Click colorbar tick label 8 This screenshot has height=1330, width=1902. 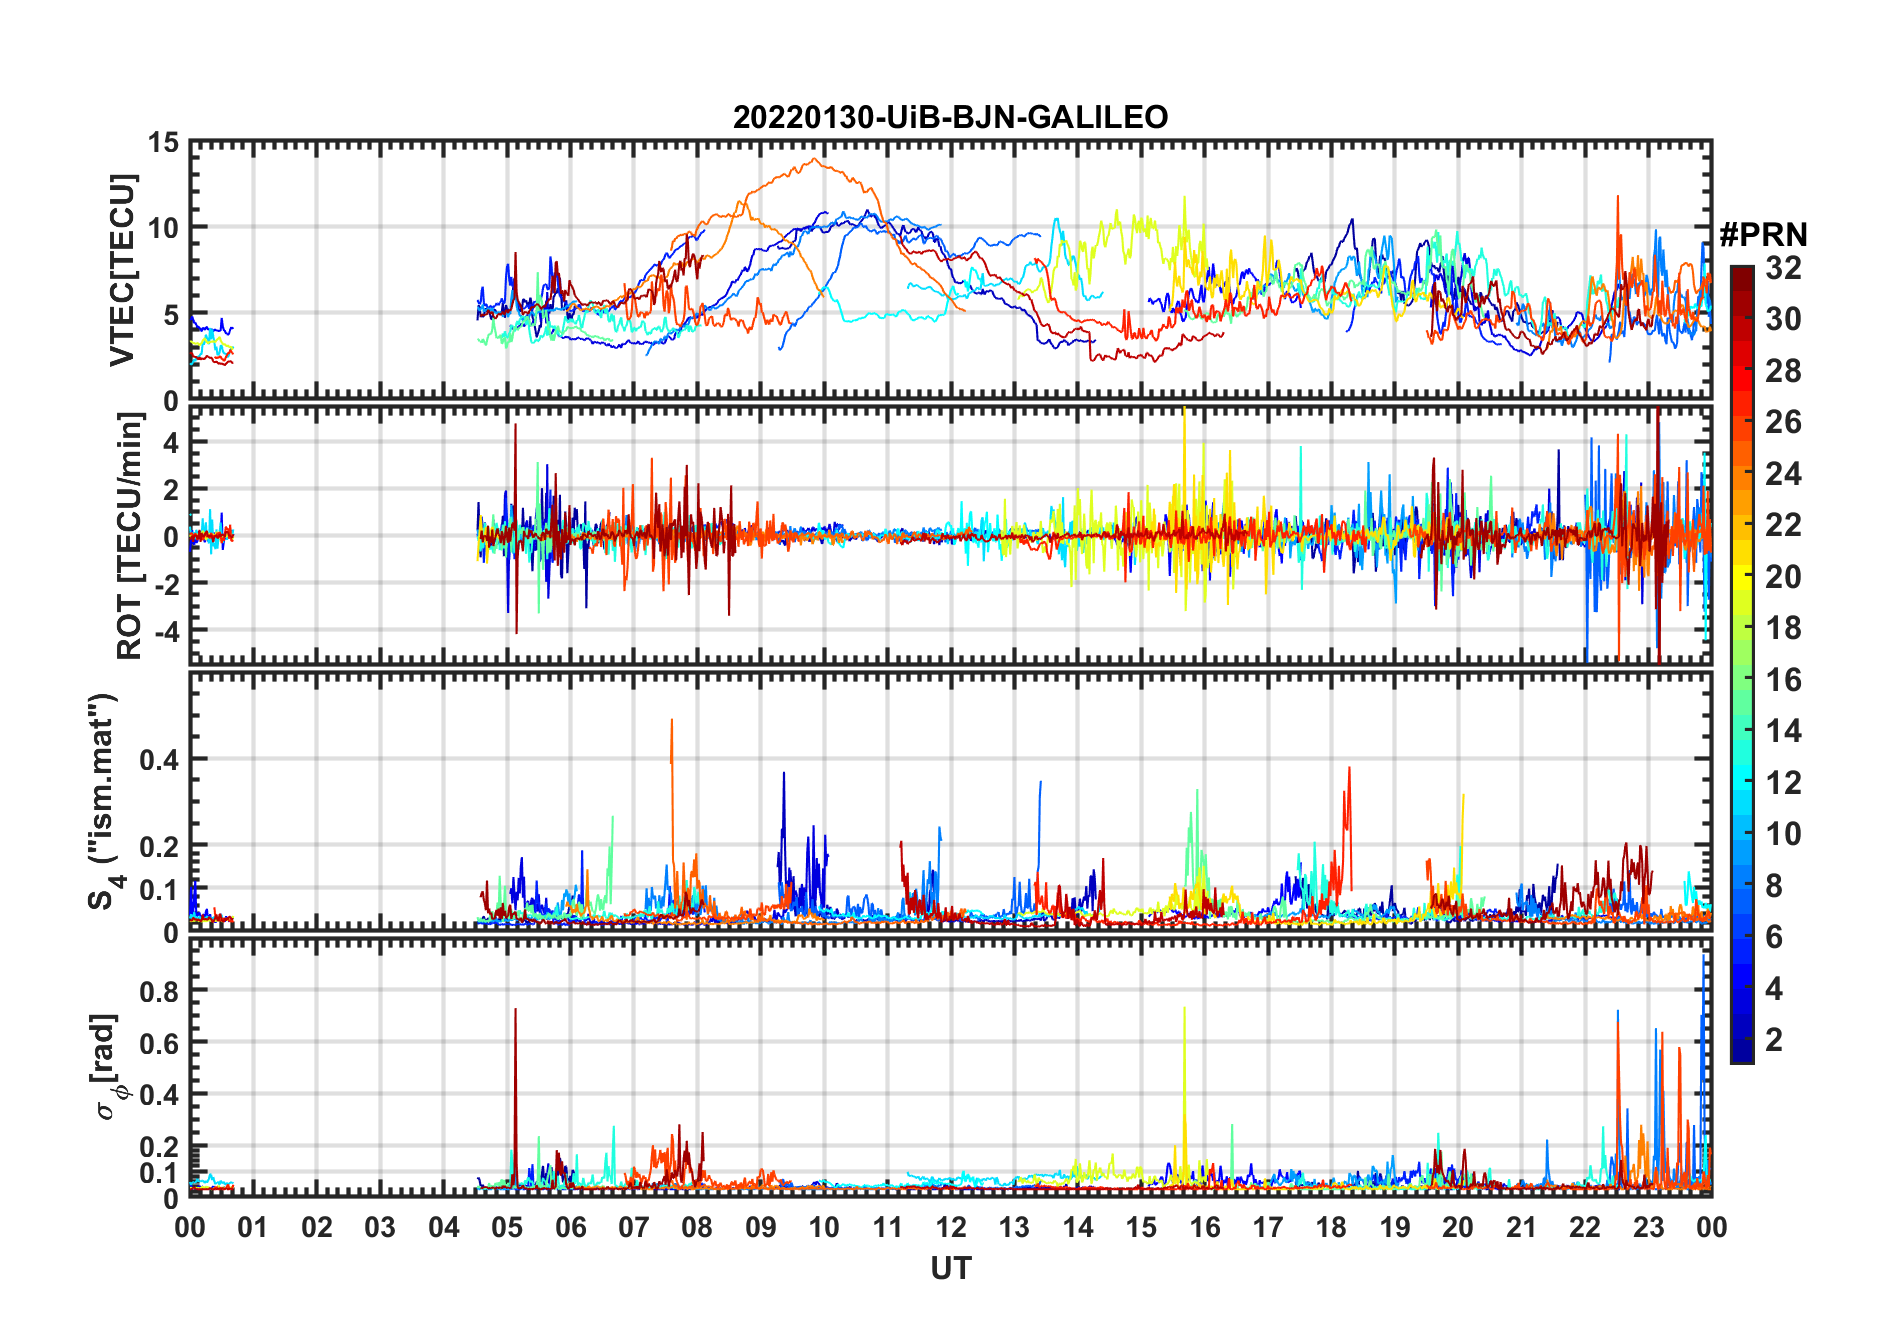[x=1774, y=886]
